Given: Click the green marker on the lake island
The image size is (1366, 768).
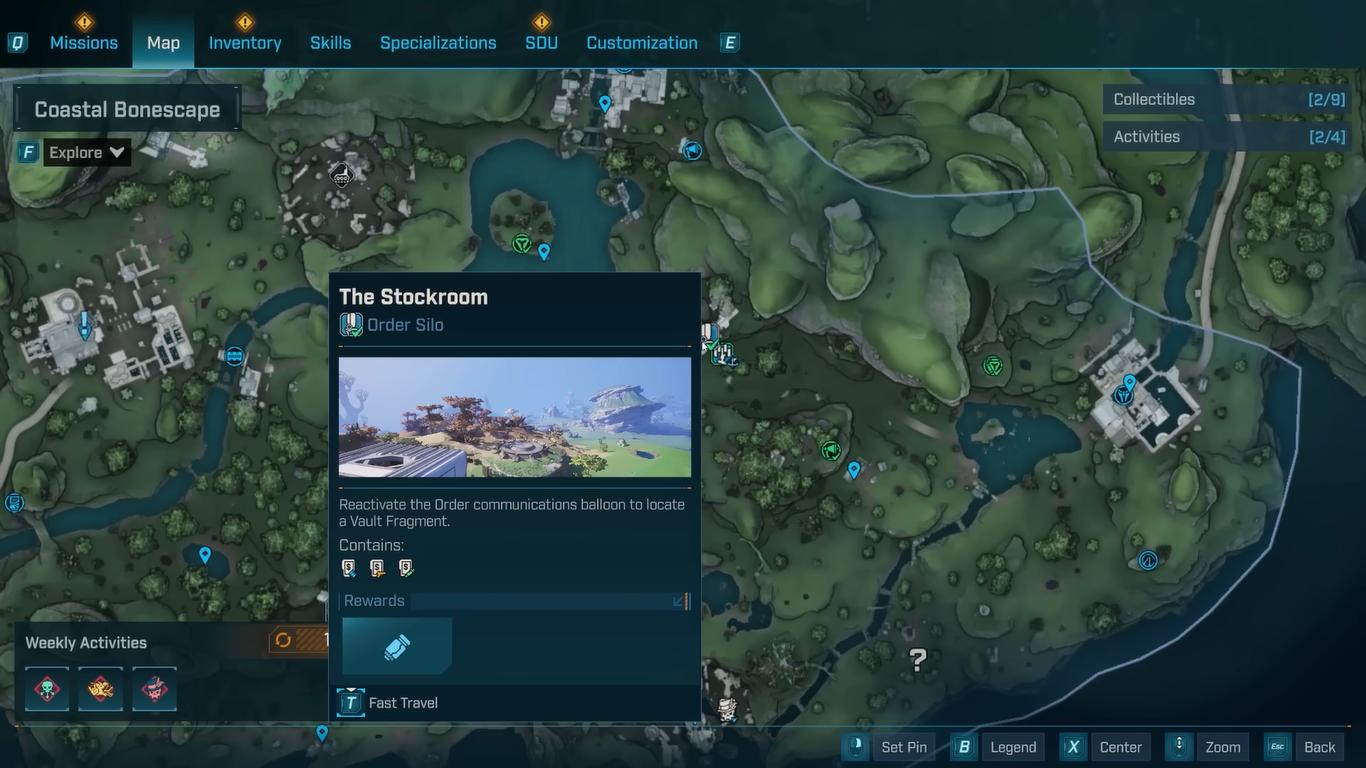Looking at the screenshot, I should [521, 243].
